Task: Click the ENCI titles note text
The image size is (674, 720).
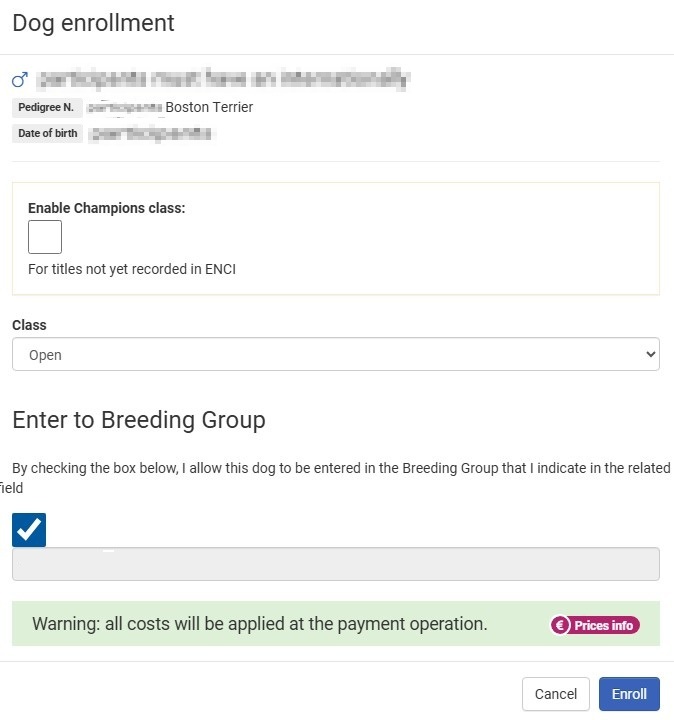Action: [x=132, y=268]
